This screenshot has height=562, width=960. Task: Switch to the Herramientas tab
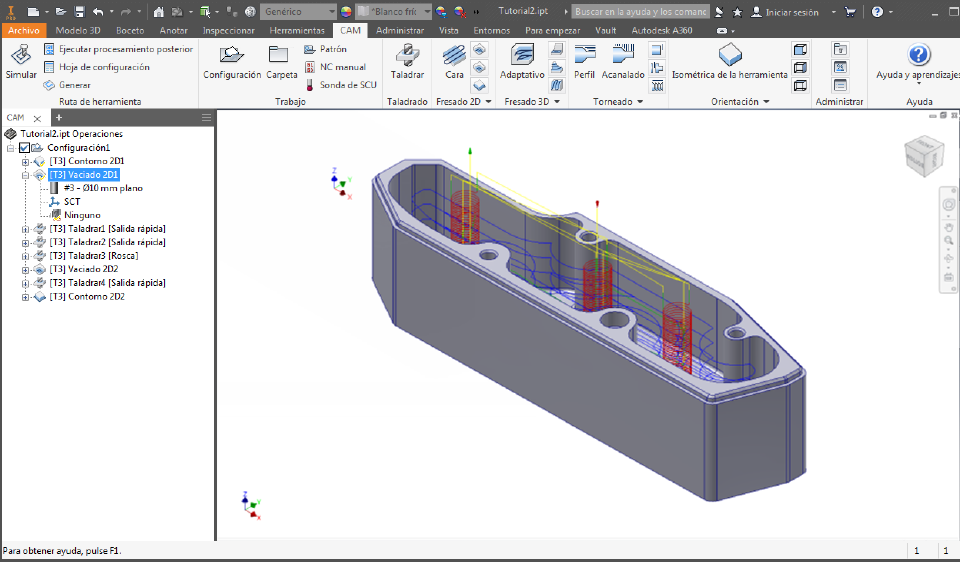tap(297, 30)
